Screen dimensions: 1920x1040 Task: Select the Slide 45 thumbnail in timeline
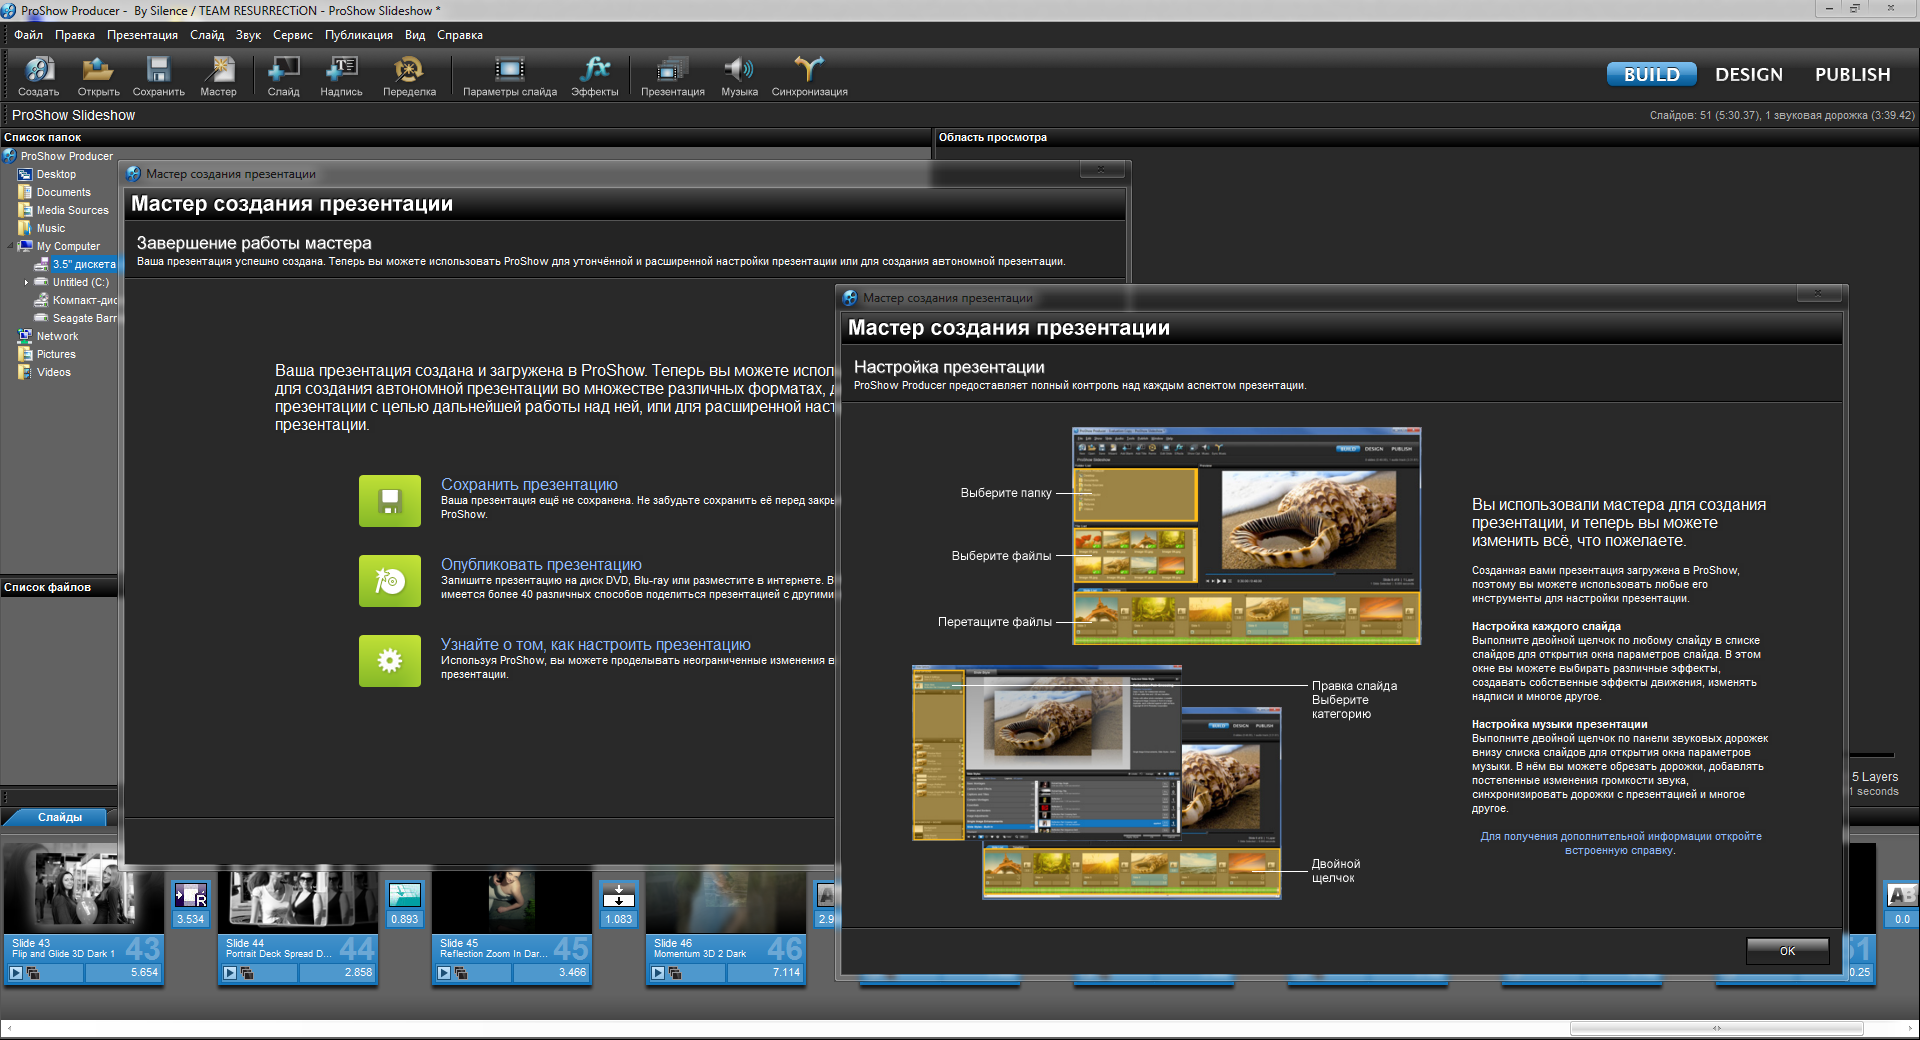pos(512,900)
